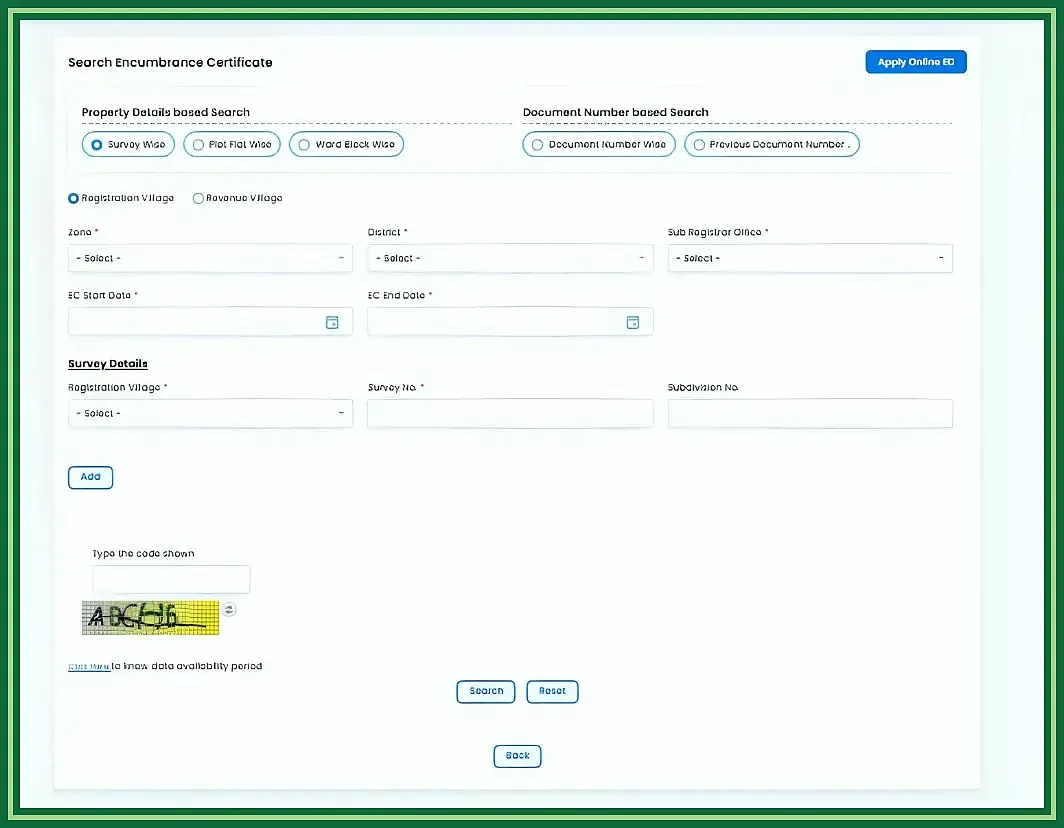Select the Document Number Wise option
The image size is (1064, 828).
click(599, 144)
